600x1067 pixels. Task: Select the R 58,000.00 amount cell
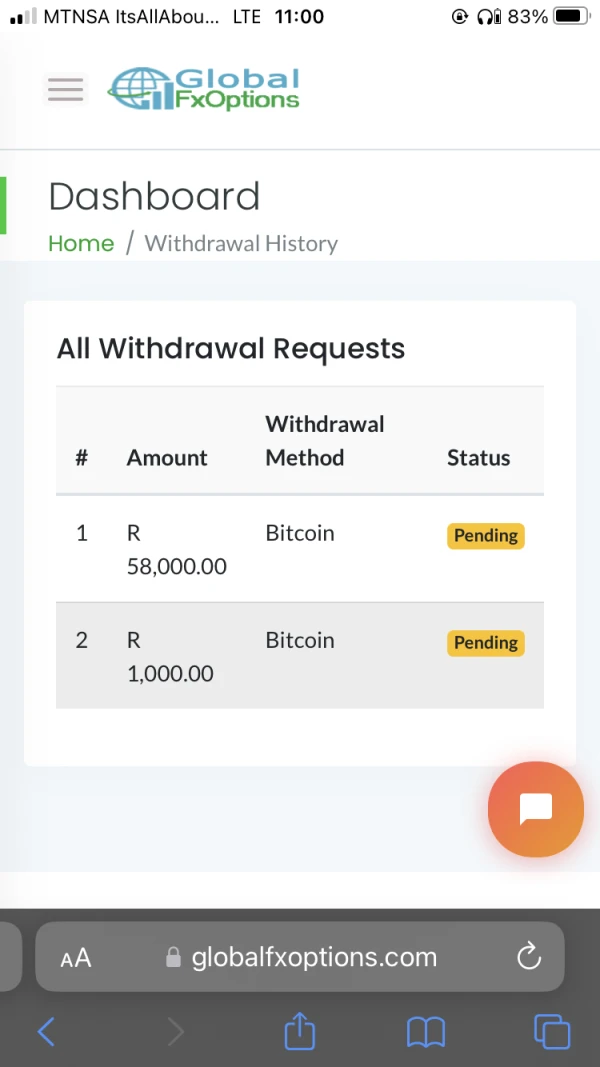176,550
